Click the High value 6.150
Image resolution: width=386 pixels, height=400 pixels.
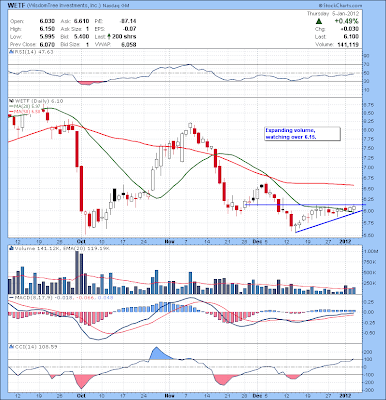pos(47,29)
